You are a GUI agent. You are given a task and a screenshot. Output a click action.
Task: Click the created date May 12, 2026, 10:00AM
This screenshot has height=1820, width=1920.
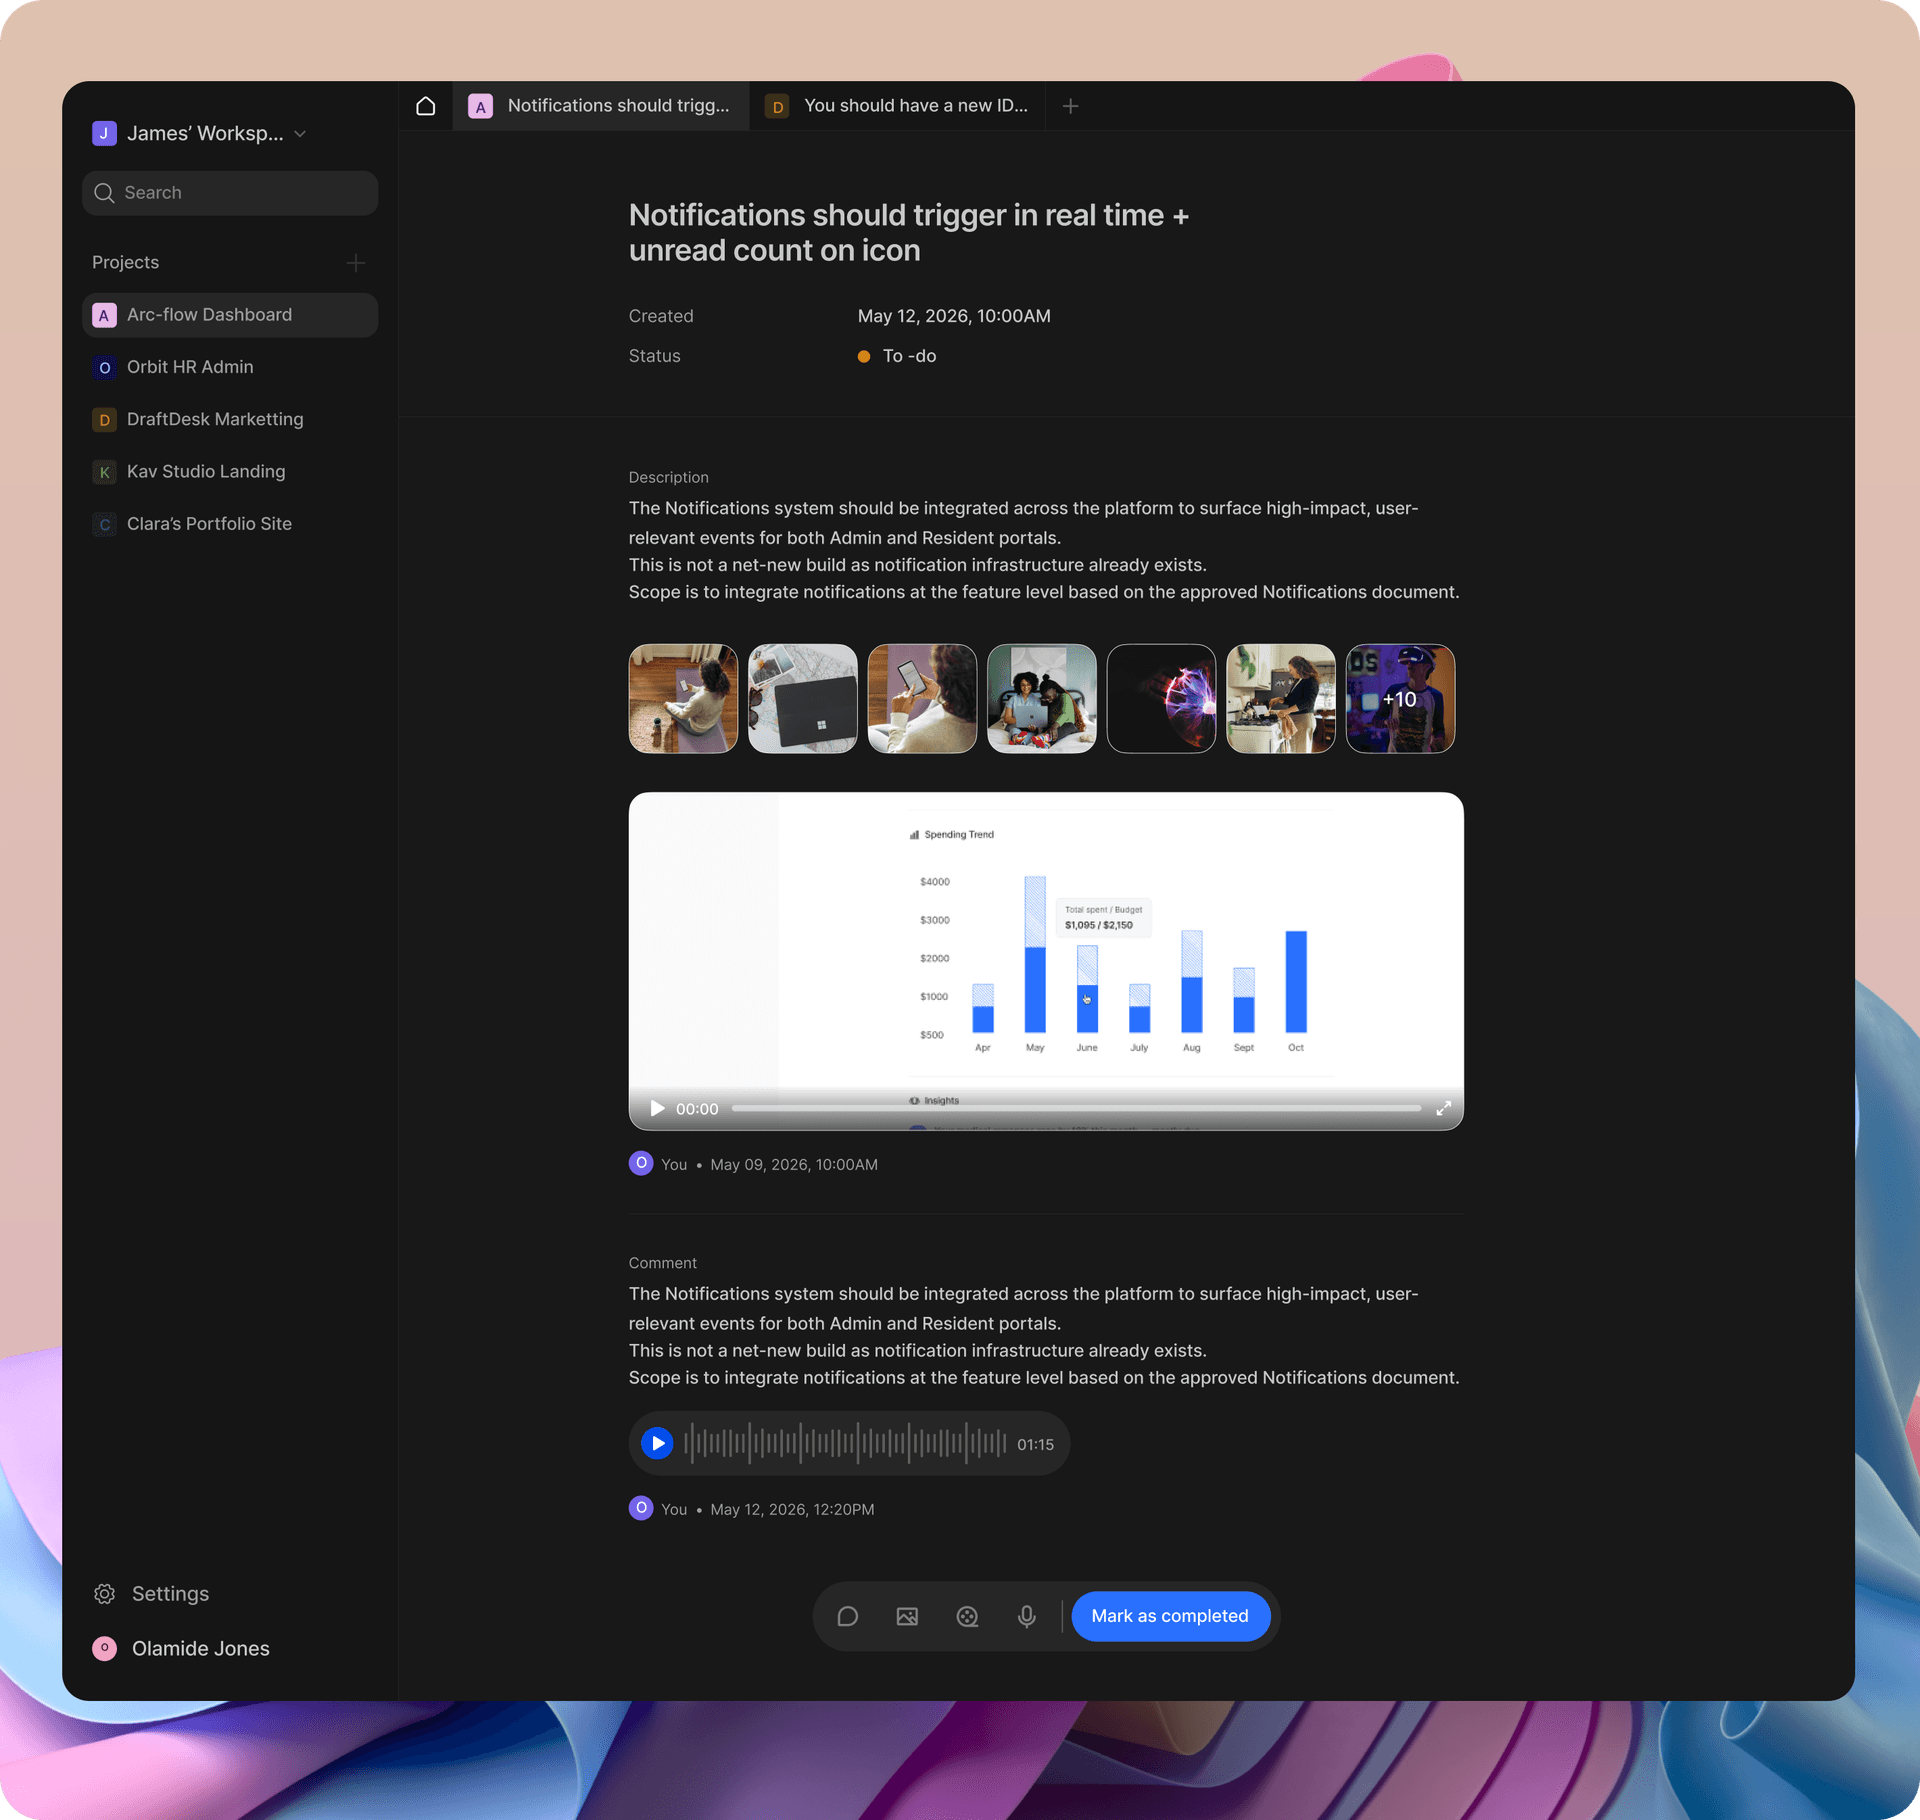click(954, 316)
